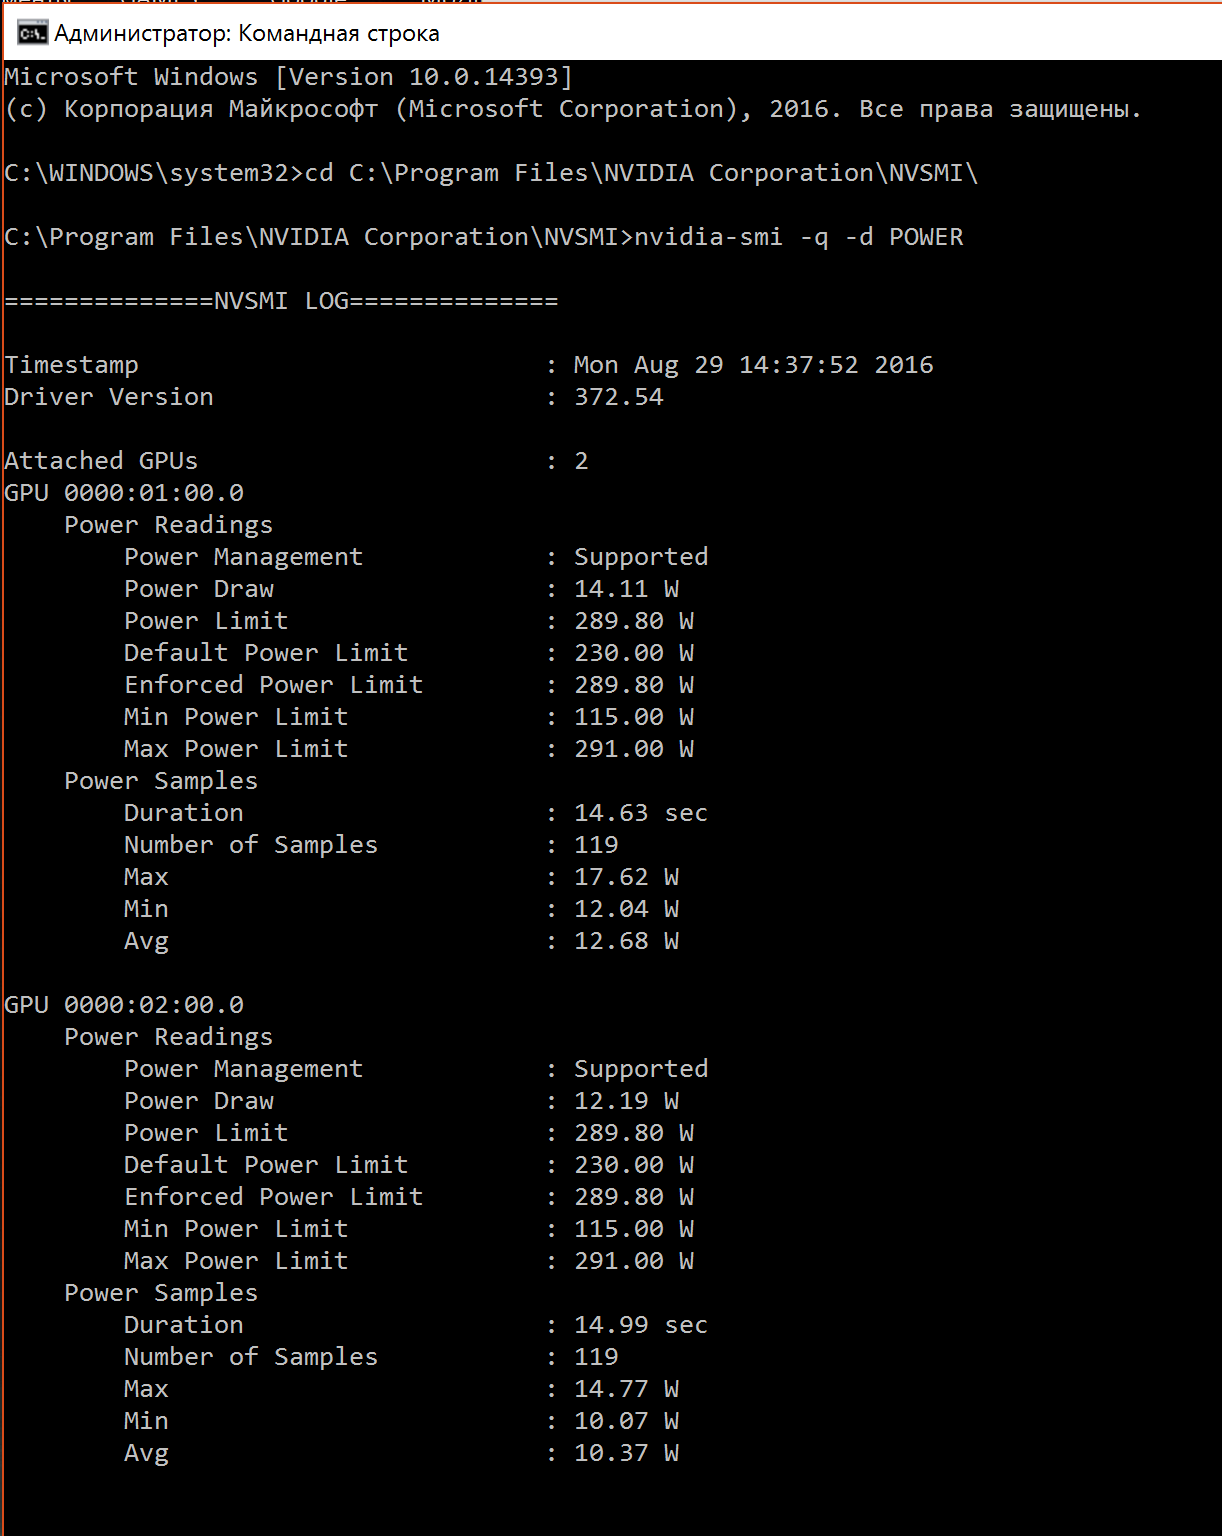Click the NVSMI LOG header line

click(281, 301)
